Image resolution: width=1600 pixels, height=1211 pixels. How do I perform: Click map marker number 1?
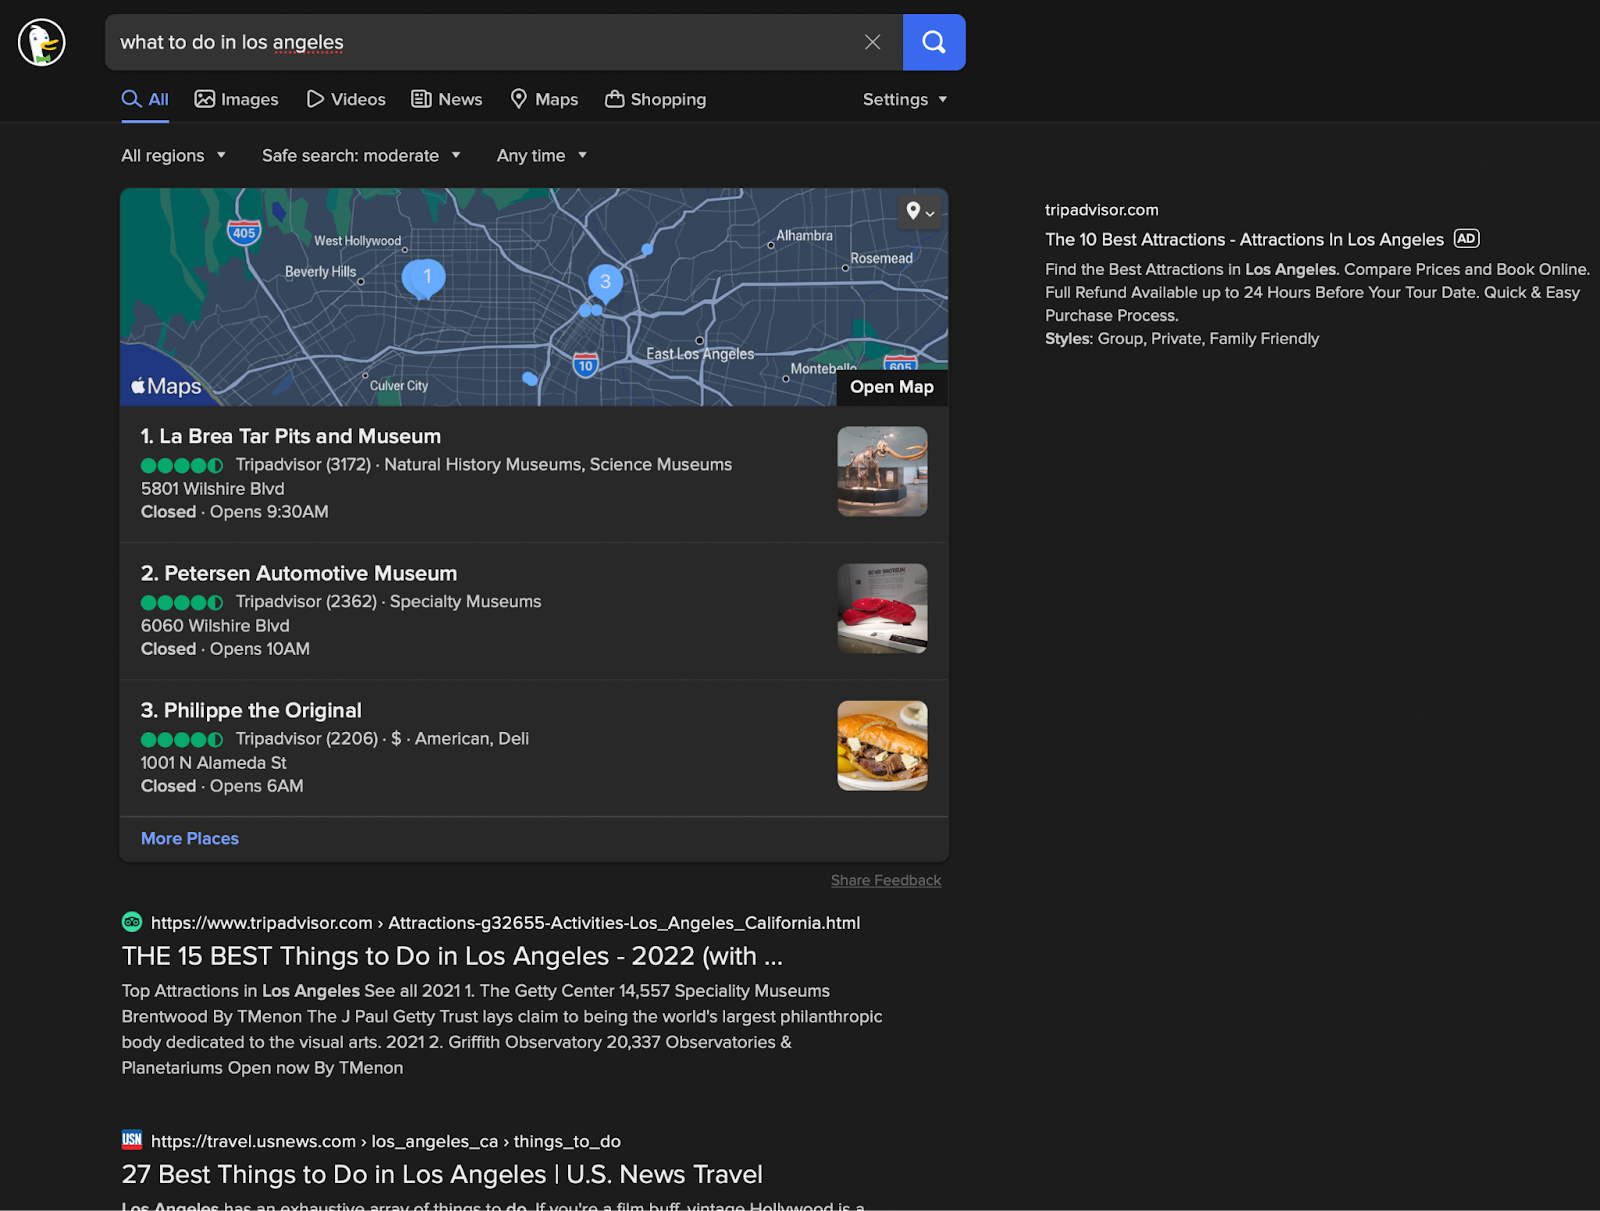point(426,277)
